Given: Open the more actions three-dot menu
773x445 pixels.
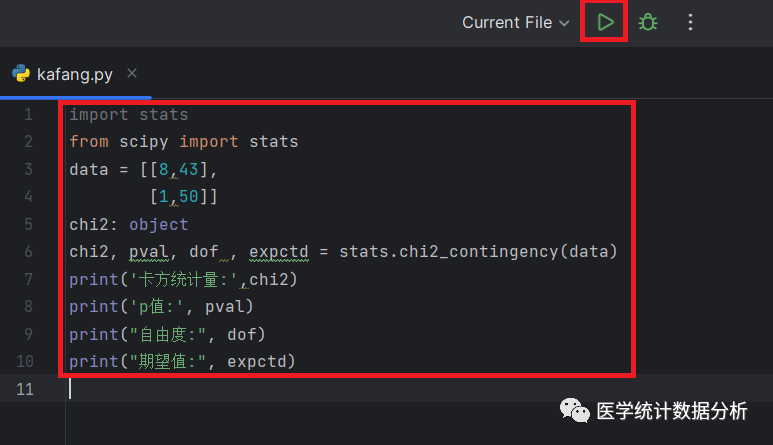Looking at the screenshot, I should coord(690,22).
